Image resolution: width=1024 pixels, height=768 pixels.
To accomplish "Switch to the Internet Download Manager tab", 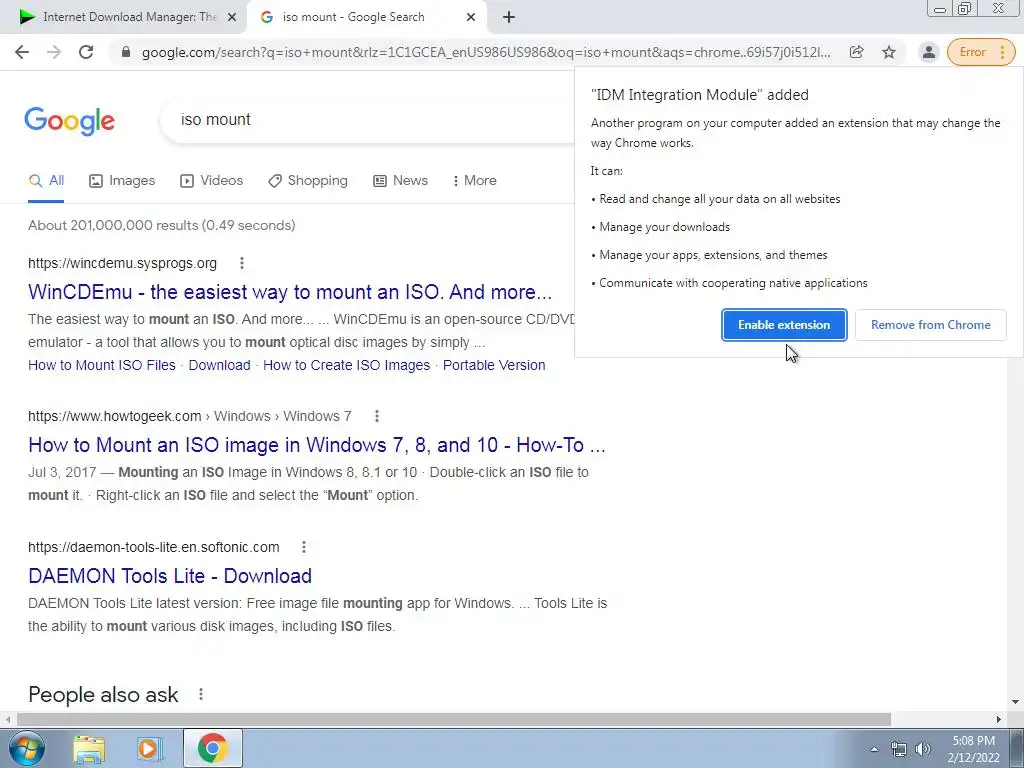I will point(123,18).
